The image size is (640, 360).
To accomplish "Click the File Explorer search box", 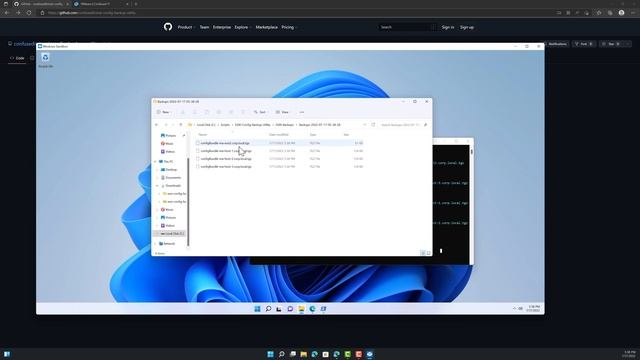I will [x=404, y=124].
